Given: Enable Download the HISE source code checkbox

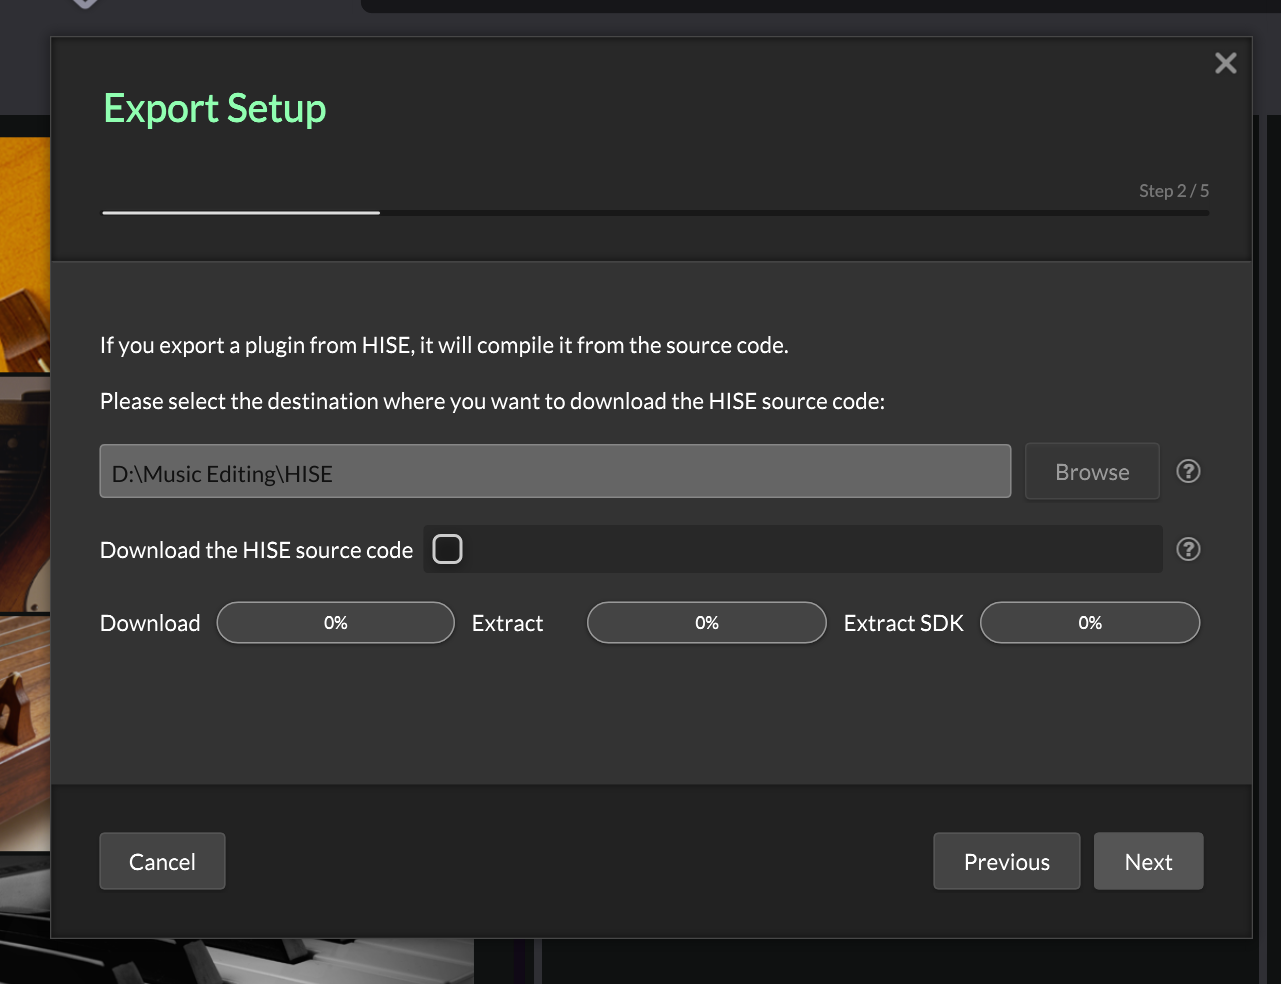Looking at the screenshot, I should point(447,549).
